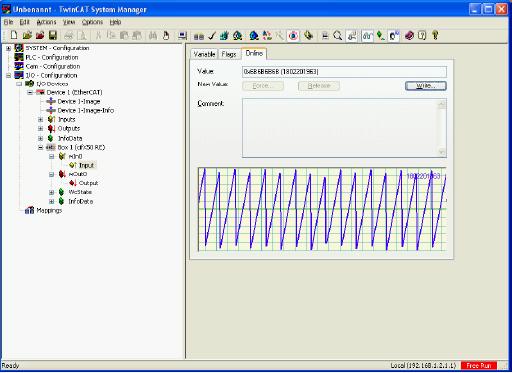Open the File menu

click(8, 22)
